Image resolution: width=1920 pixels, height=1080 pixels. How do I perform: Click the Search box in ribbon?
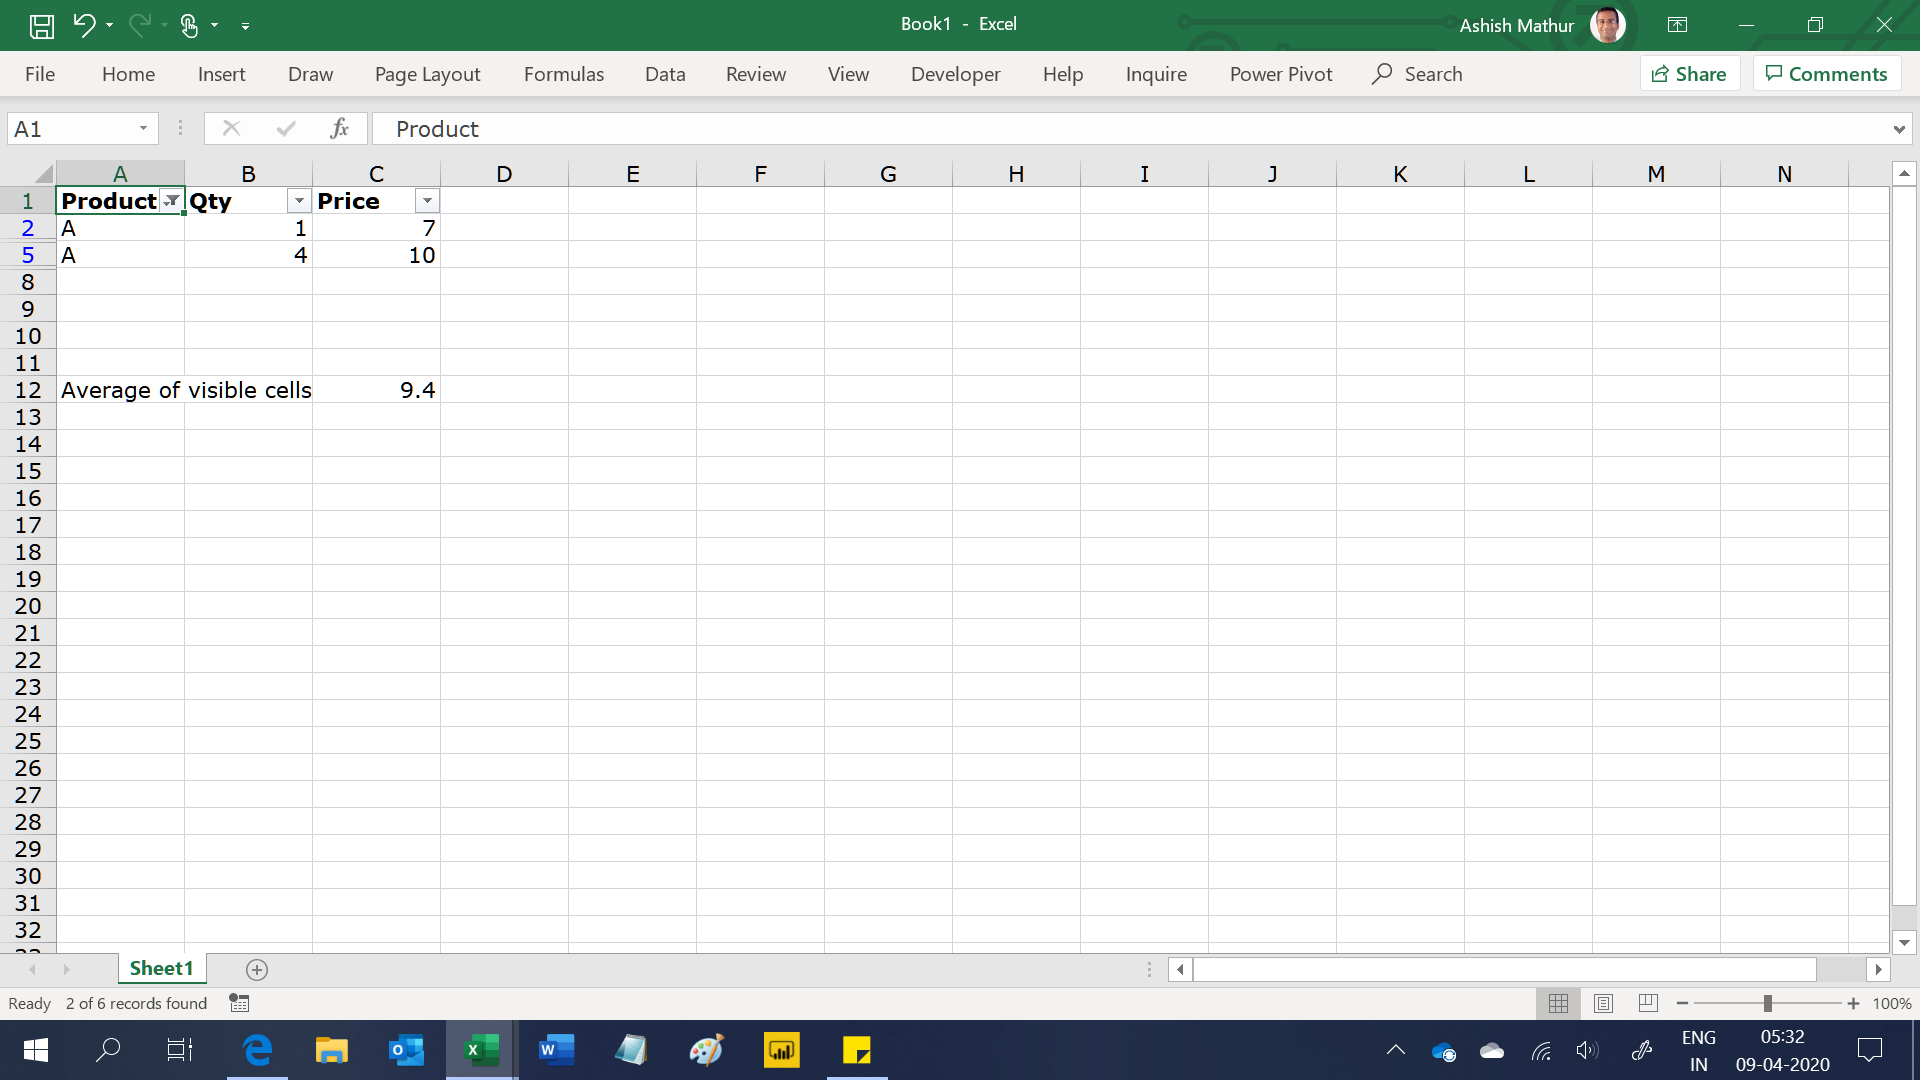[1417, 74]
